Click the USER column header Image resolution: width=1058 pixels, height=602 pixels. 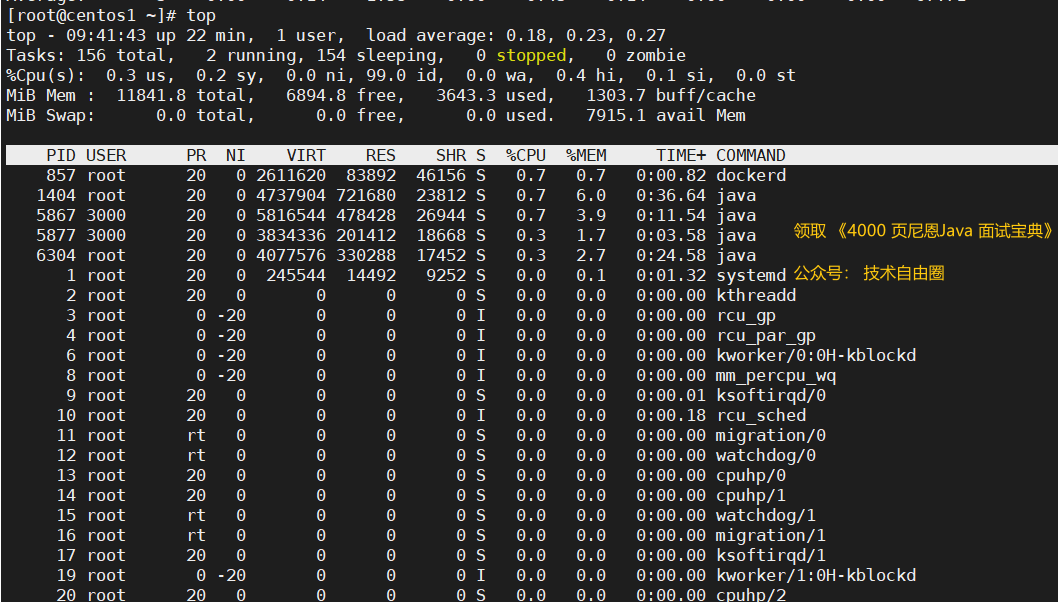pyautogui.click(x=106, y=155)
